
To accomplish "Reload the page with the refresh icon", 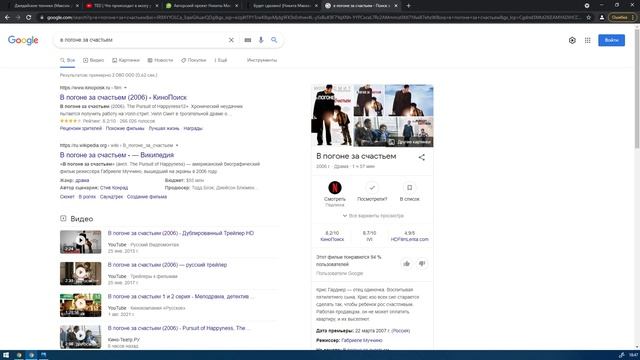I will pyautogui.click(x=29, y=18).
